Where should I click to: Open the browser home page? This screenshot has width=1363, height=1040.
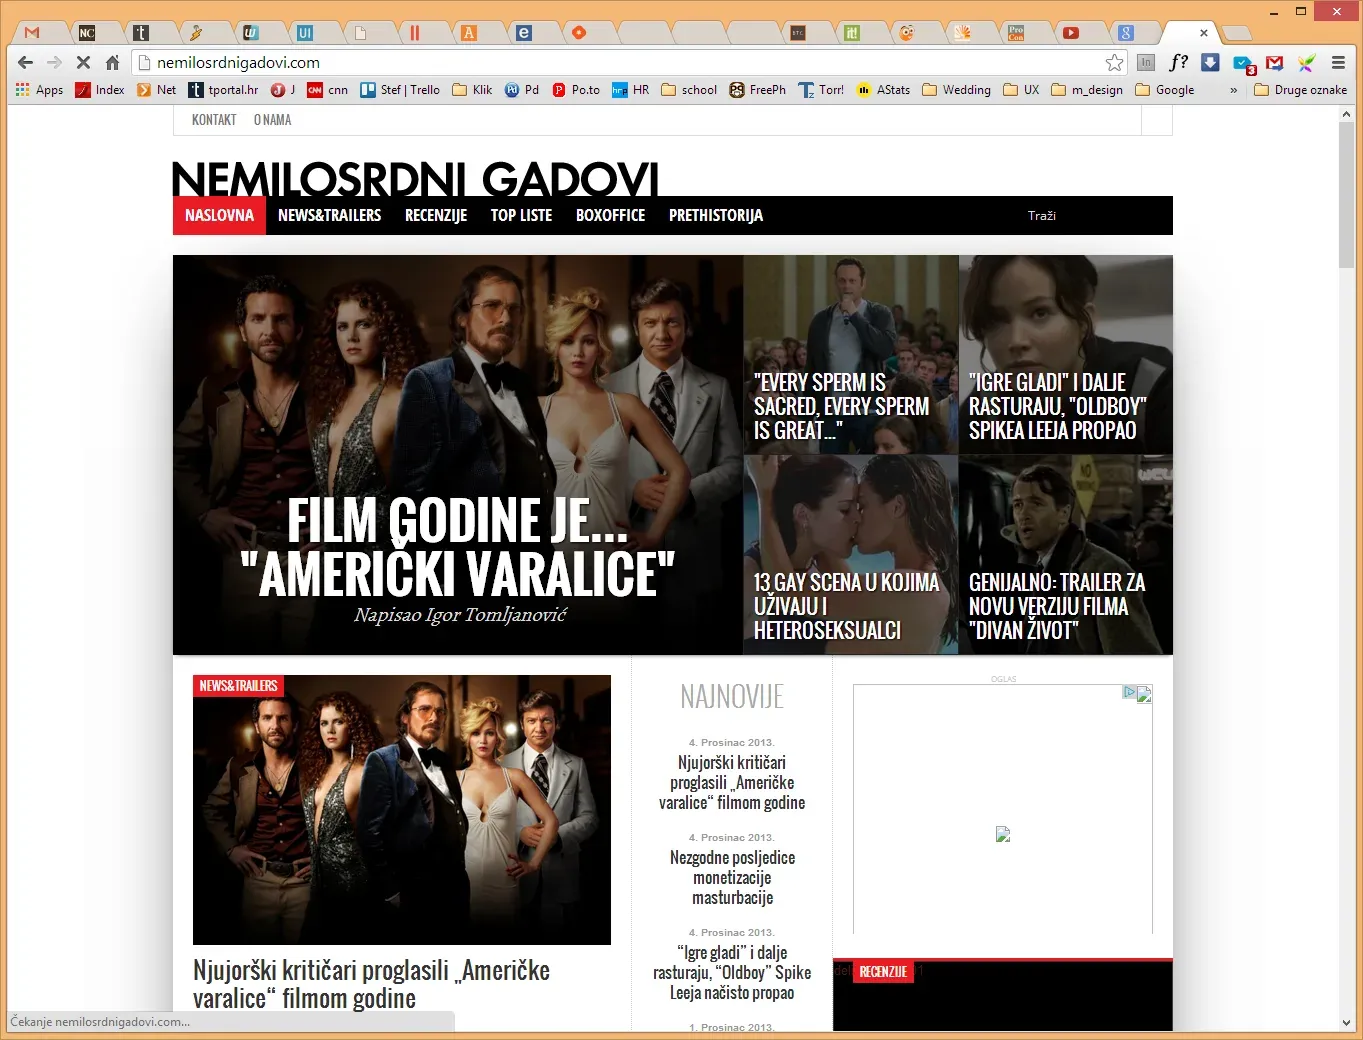click(112, 62)
